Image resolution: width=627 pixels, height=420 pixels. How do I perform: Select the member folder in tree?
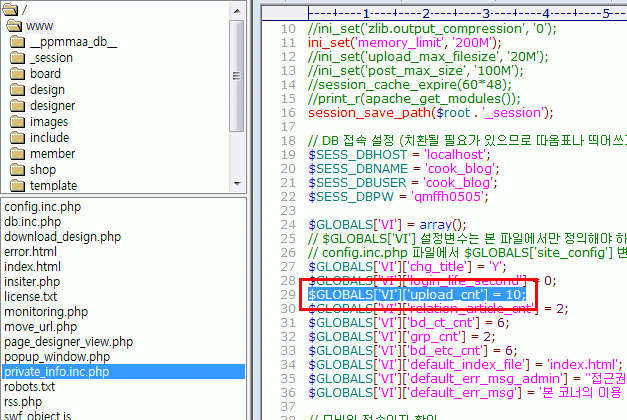point(52,154)
